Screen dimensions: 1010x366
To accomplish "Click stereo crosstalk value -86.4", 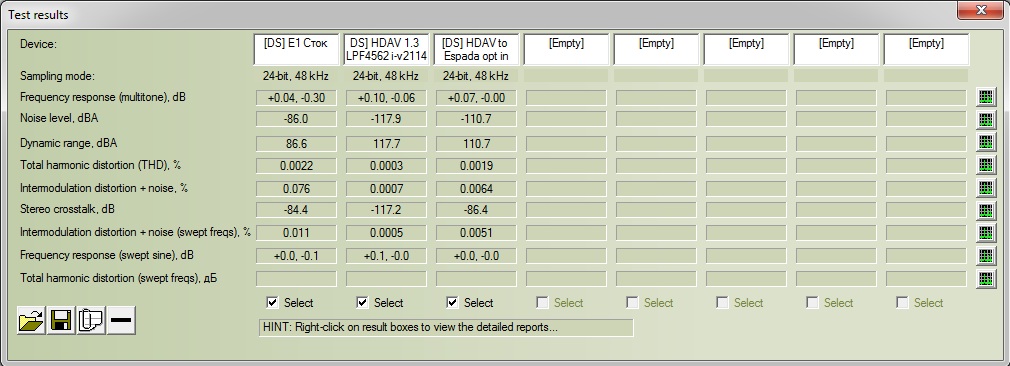I will (x=476, y=210).
